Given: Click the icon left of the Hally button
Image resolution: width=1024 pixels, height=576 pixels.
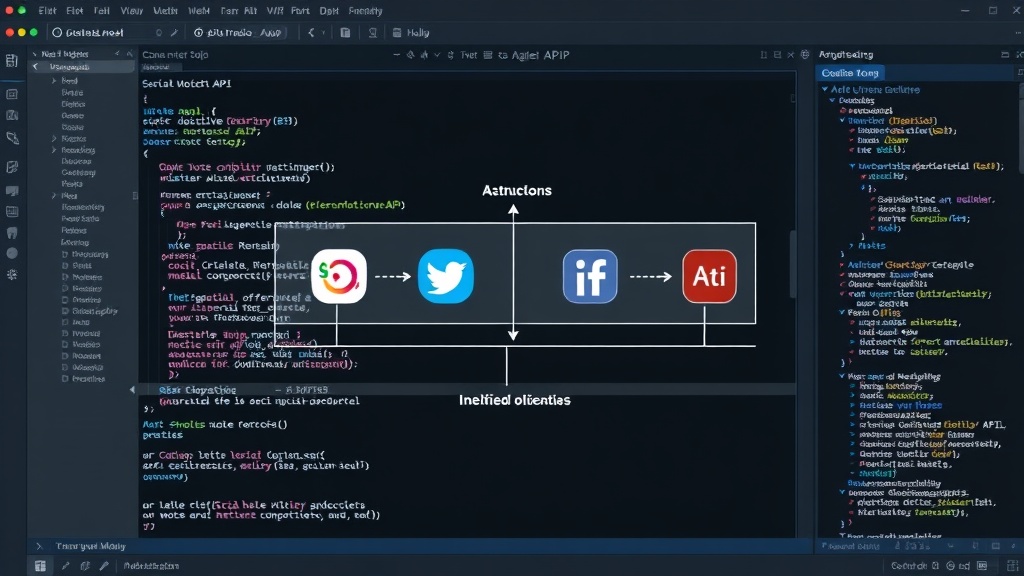Looking at the screenshot, I should pyautogui.click(x=397, y=33).
